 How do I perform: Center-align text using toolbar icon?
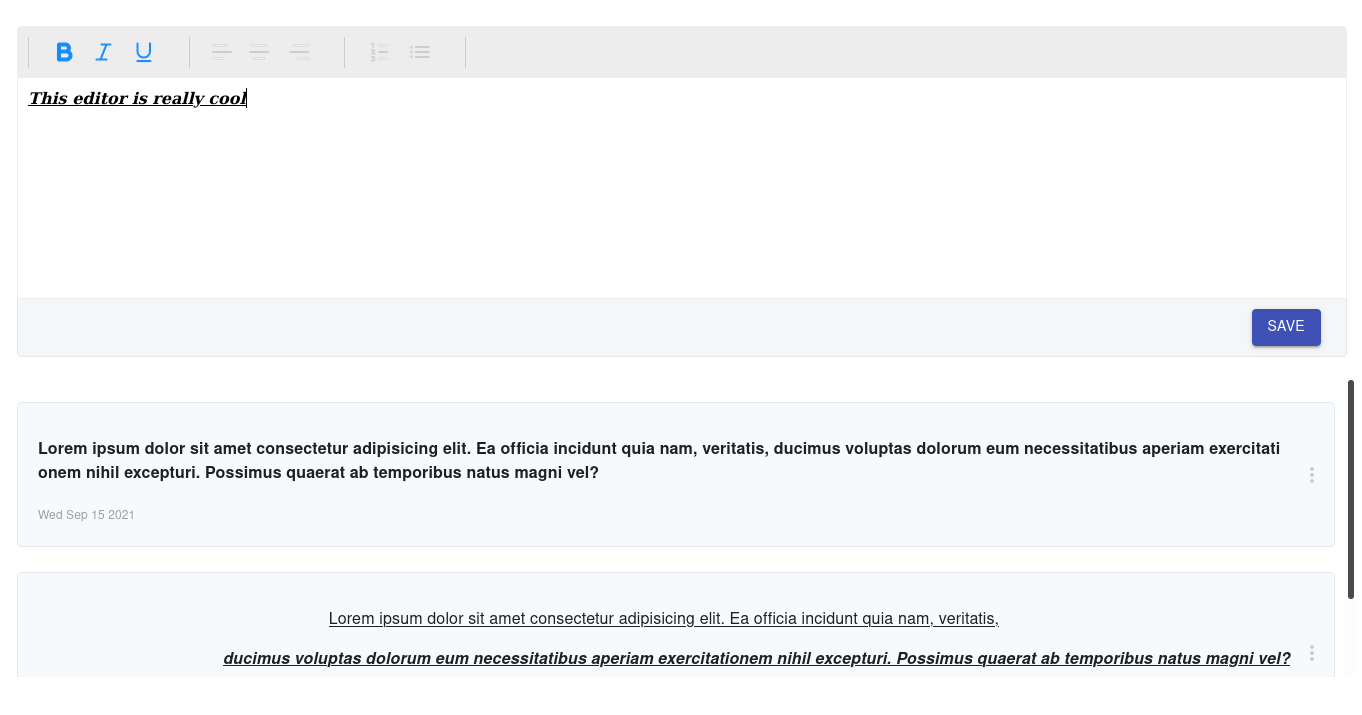tap(259, 52)
